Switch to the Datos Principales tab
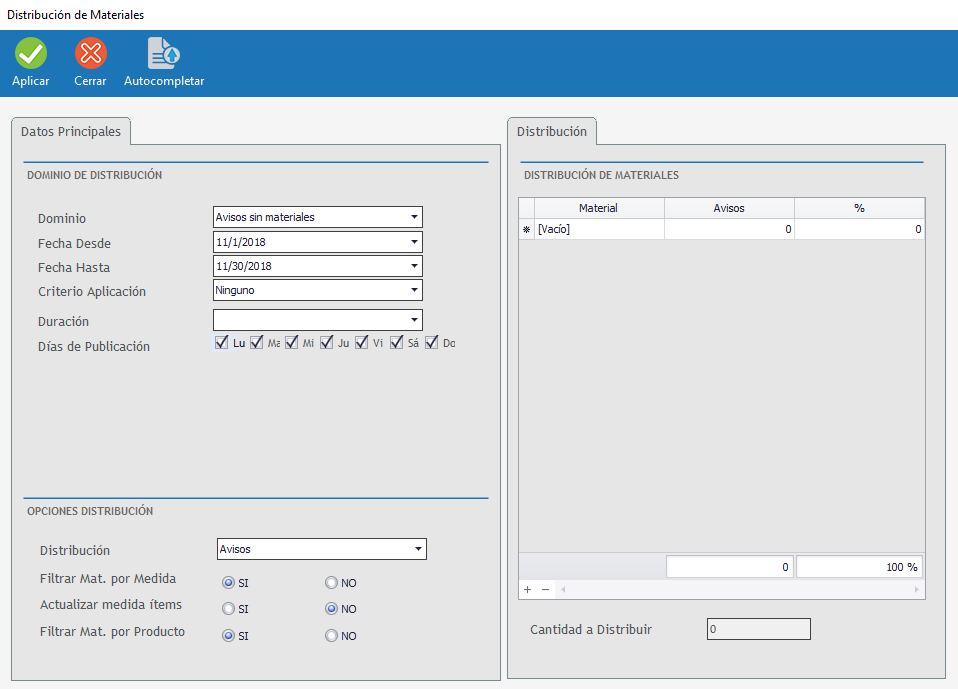 (71, 132)
